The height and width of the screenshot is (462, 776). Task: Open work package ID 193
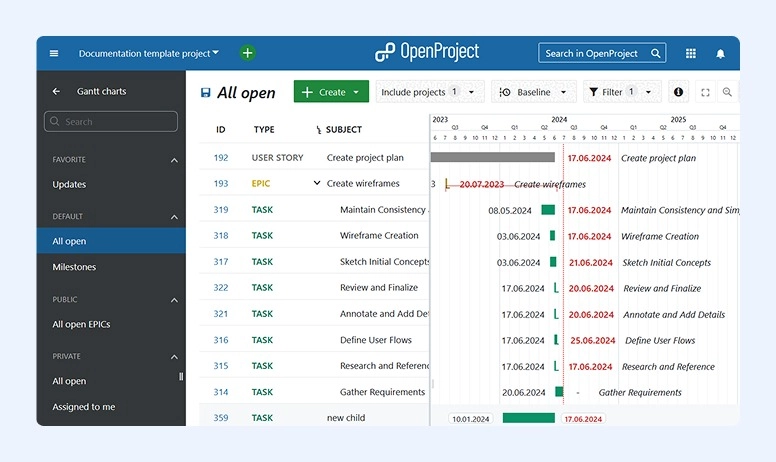point(221,184)
